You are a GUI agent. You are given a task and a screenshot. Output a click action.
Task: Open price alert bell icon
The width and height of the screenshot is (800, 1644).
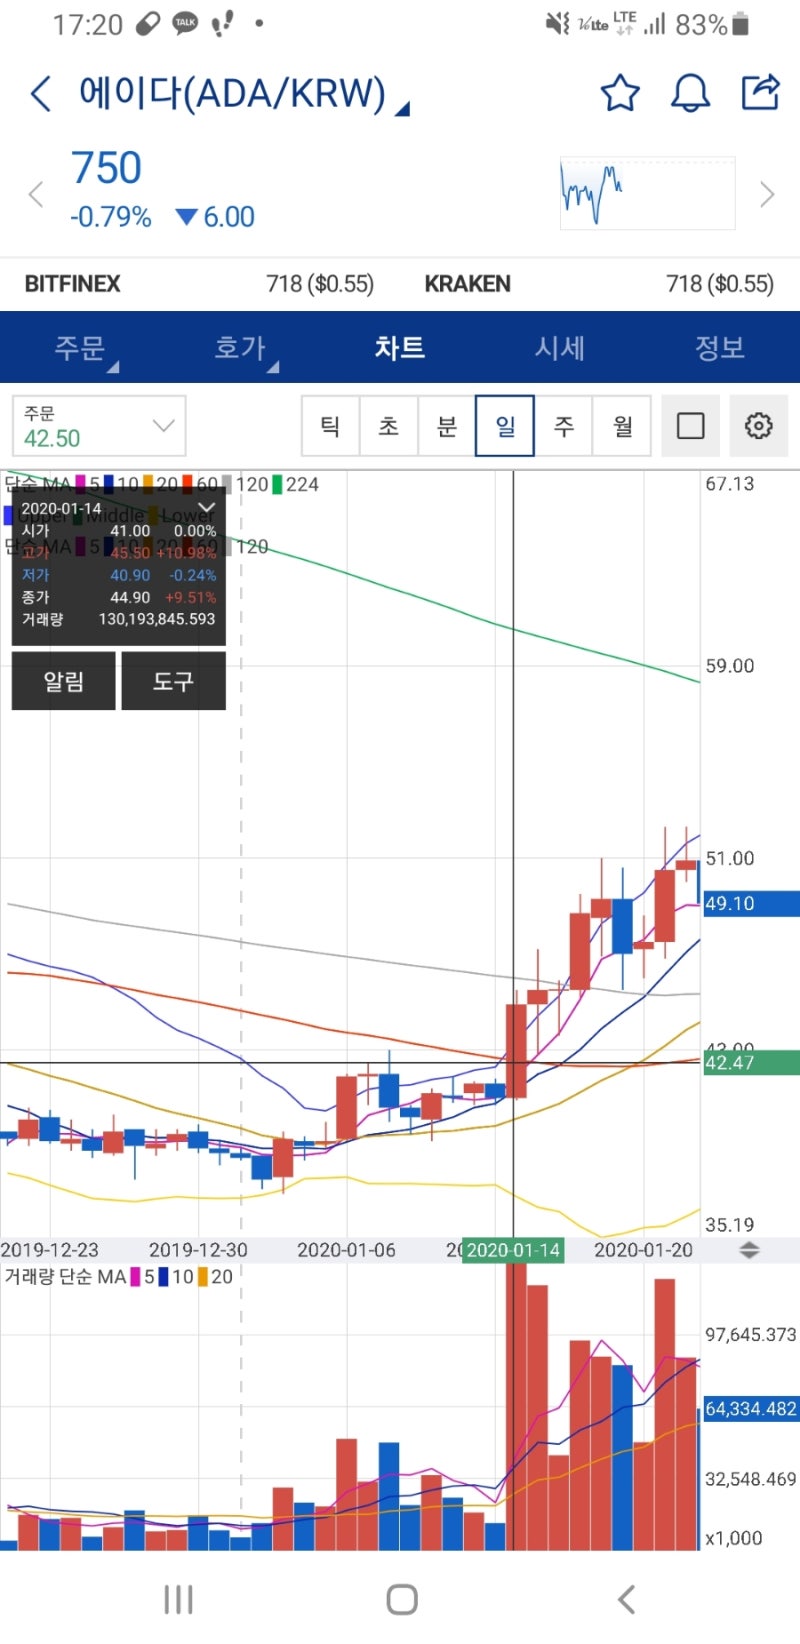pos(690,93)
